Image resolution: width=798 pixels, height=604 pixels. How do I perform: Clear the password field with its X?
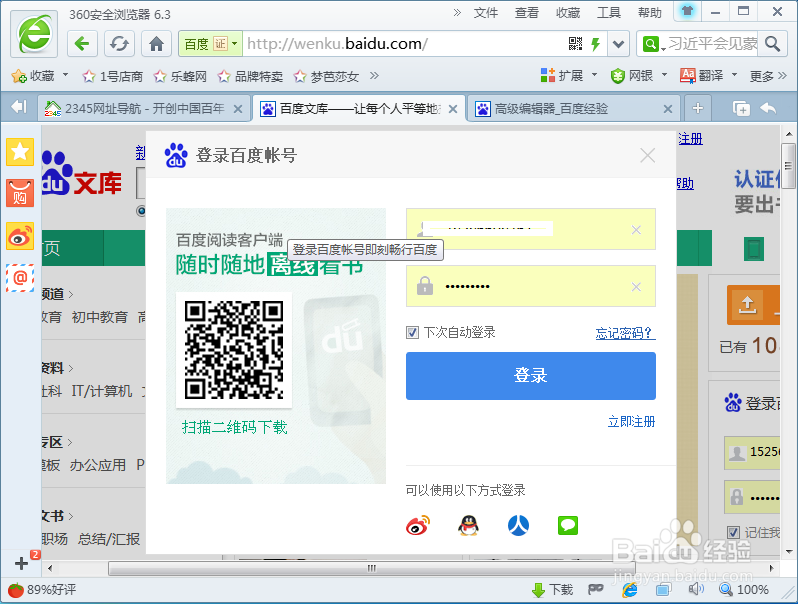636,287
